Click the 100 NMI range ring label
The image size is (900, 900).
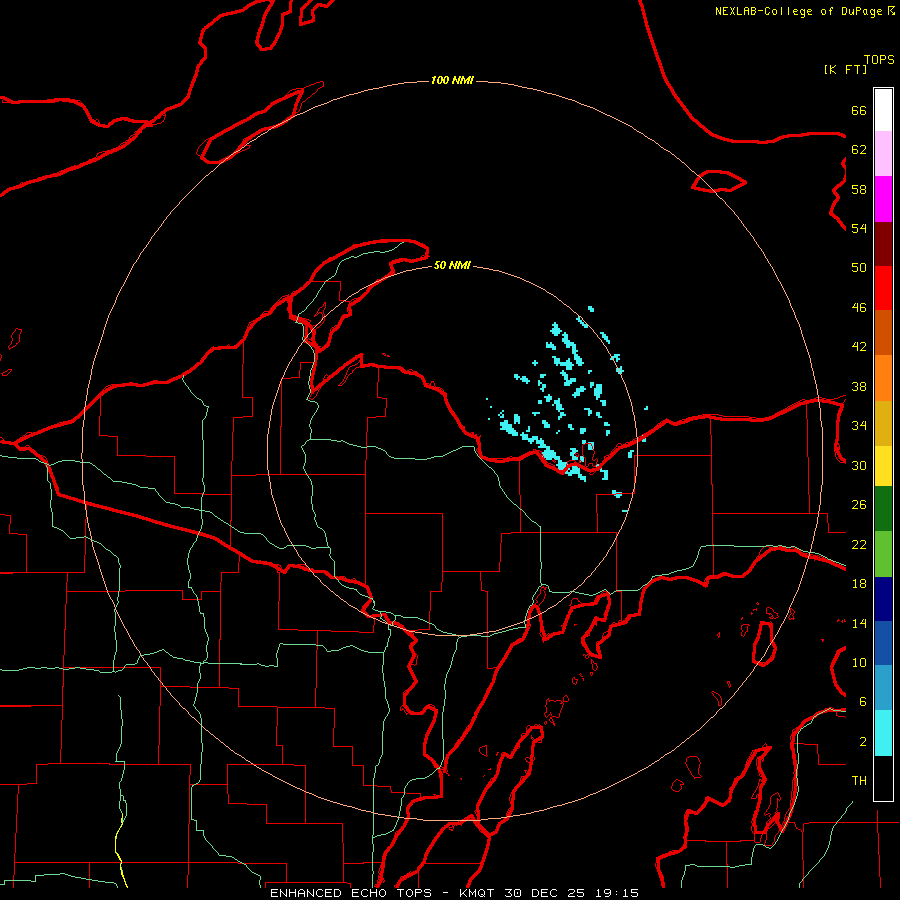click(452, 80)
